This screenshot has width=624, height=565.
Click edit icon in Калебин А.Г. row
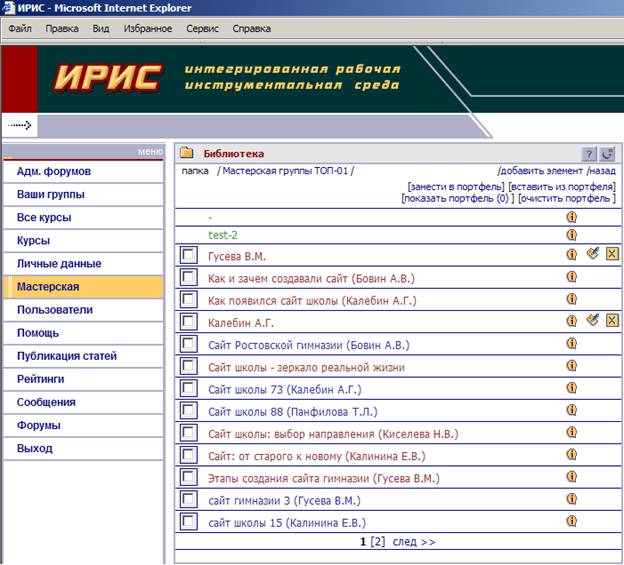click(593, 320)
